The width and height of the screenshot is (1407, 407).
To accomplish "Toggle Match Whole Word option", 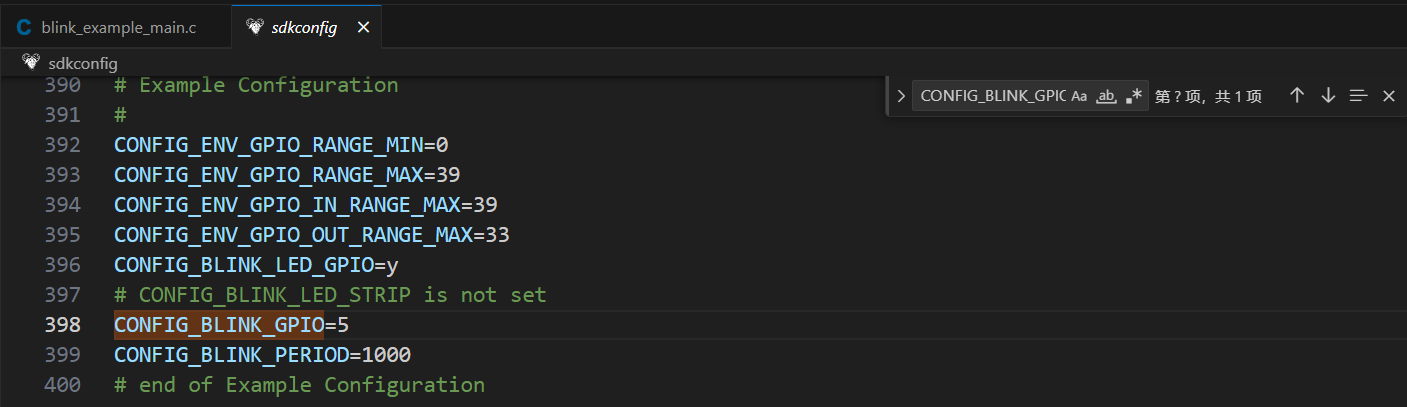I will click(1107, 96).
